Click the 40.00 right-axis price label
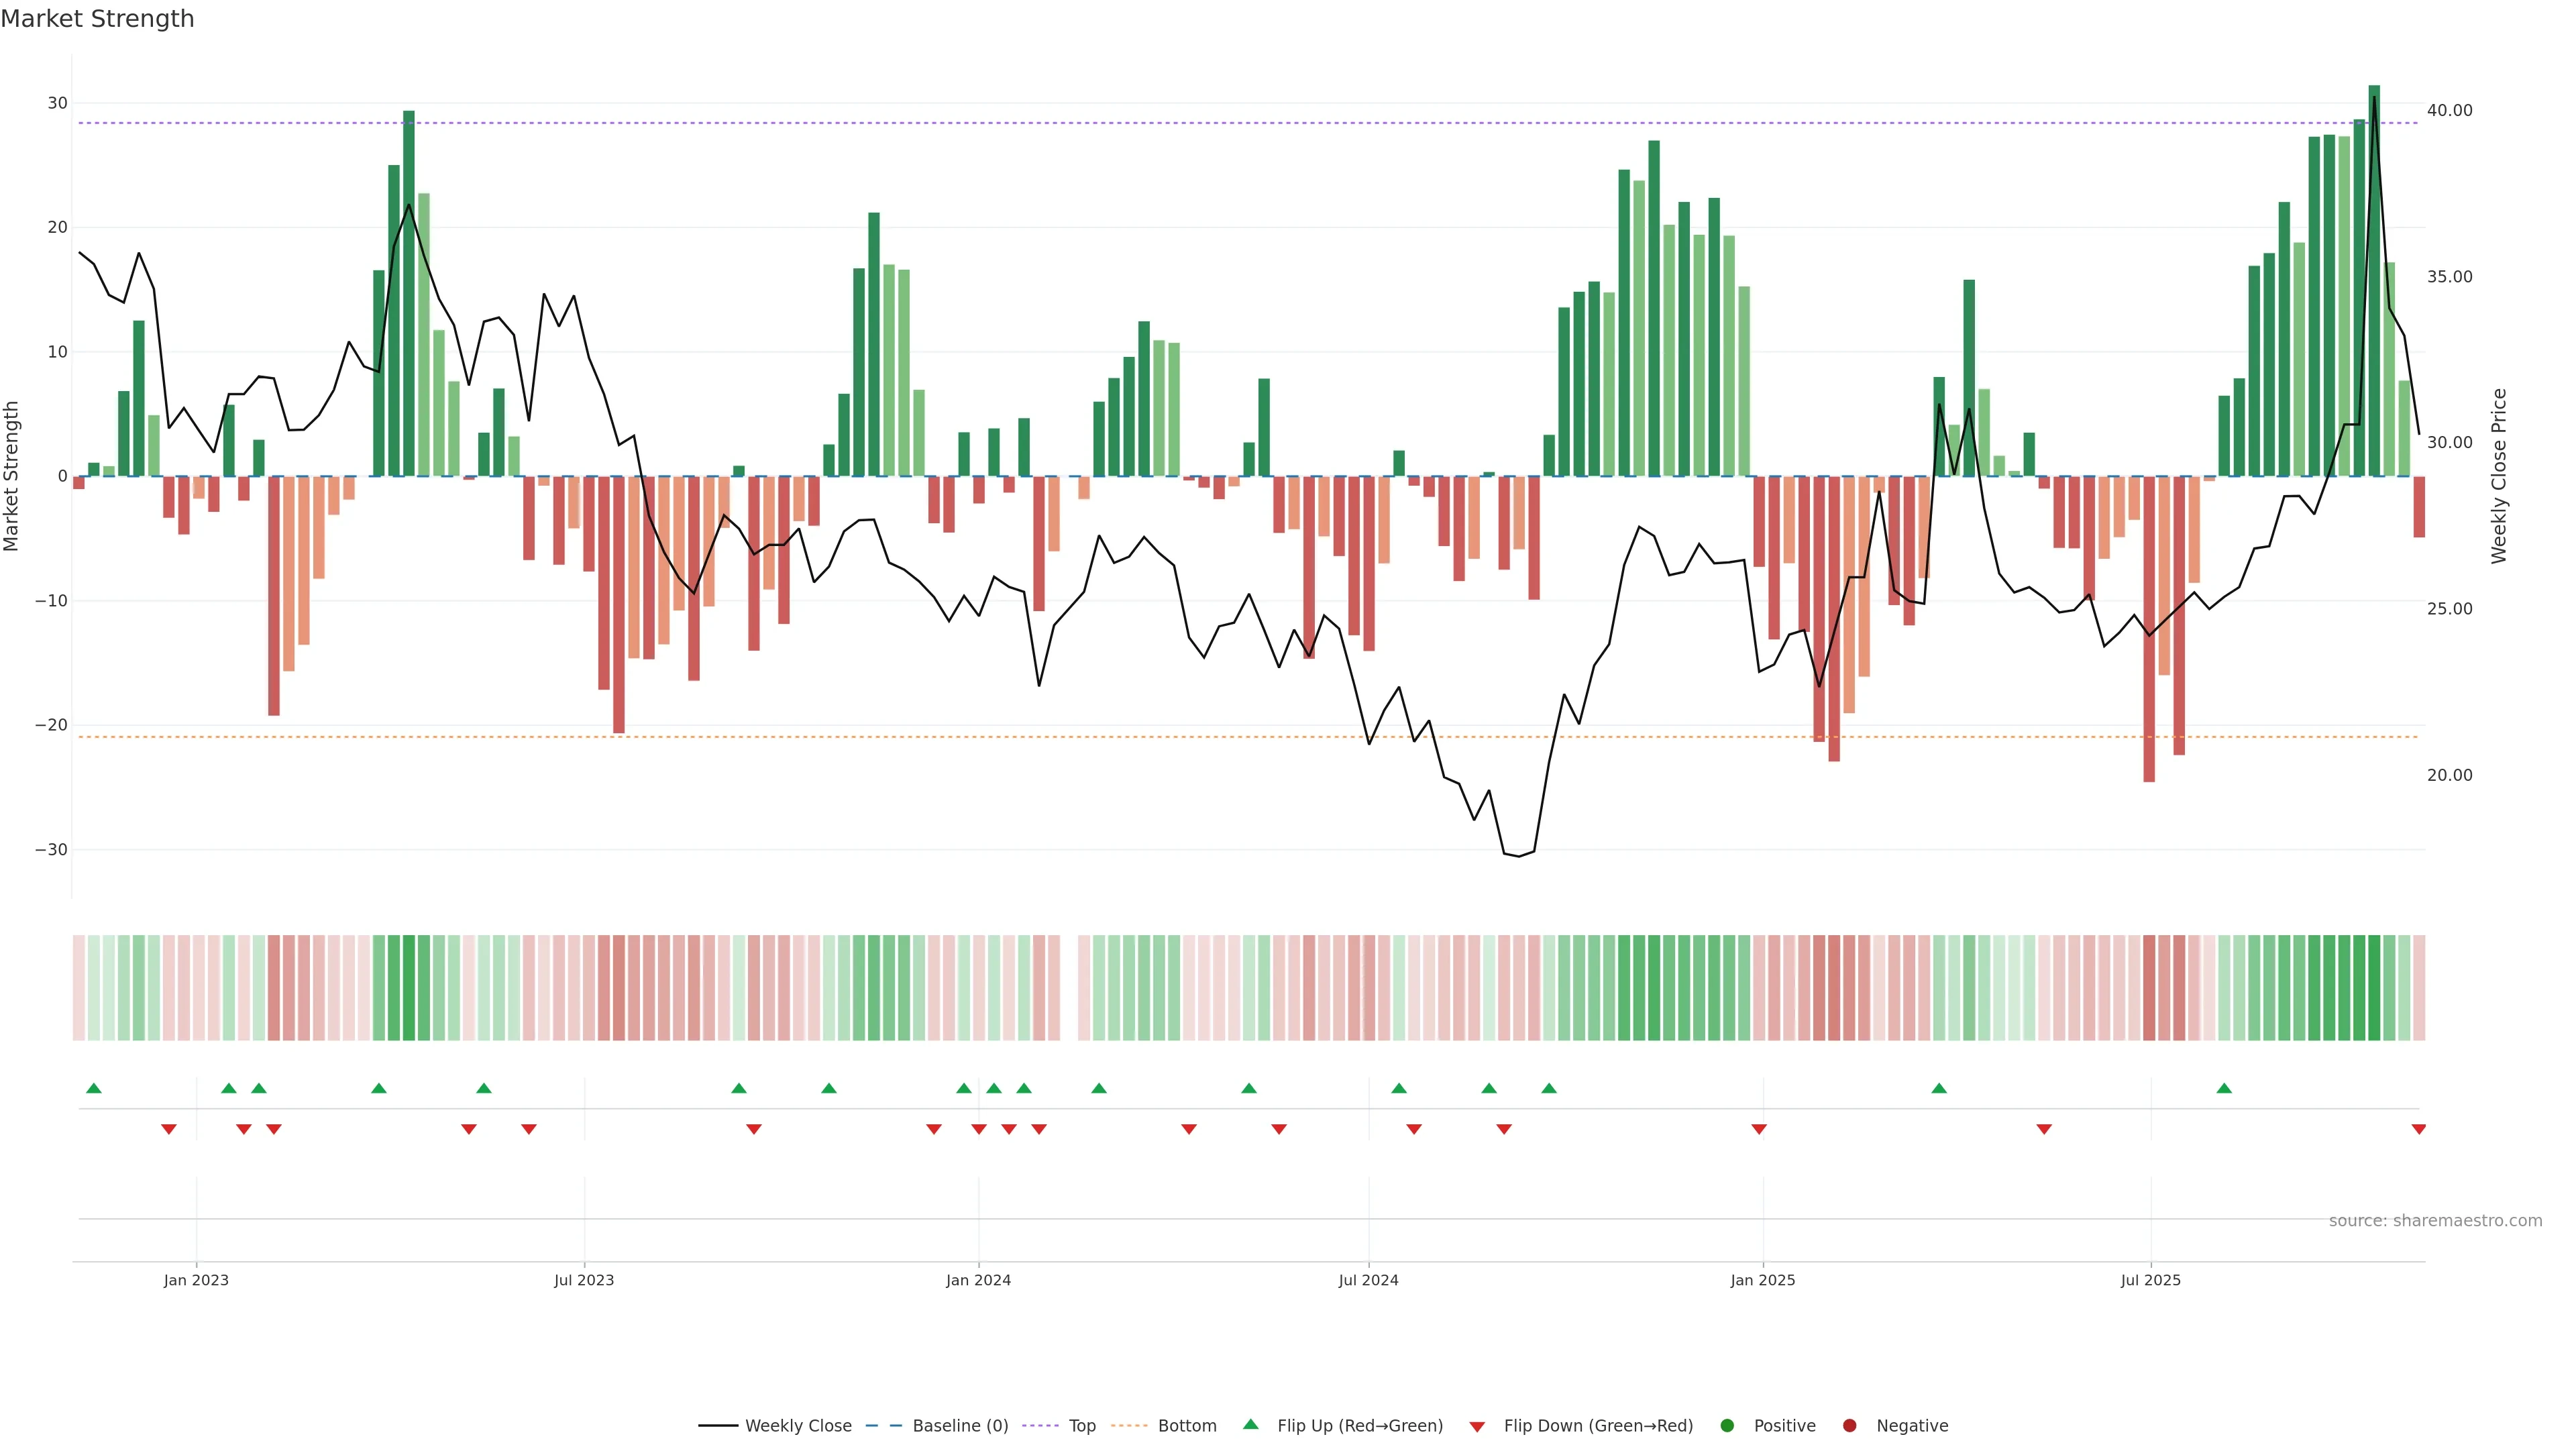Screen dimensions: 2576x1449 (2449, 110)
